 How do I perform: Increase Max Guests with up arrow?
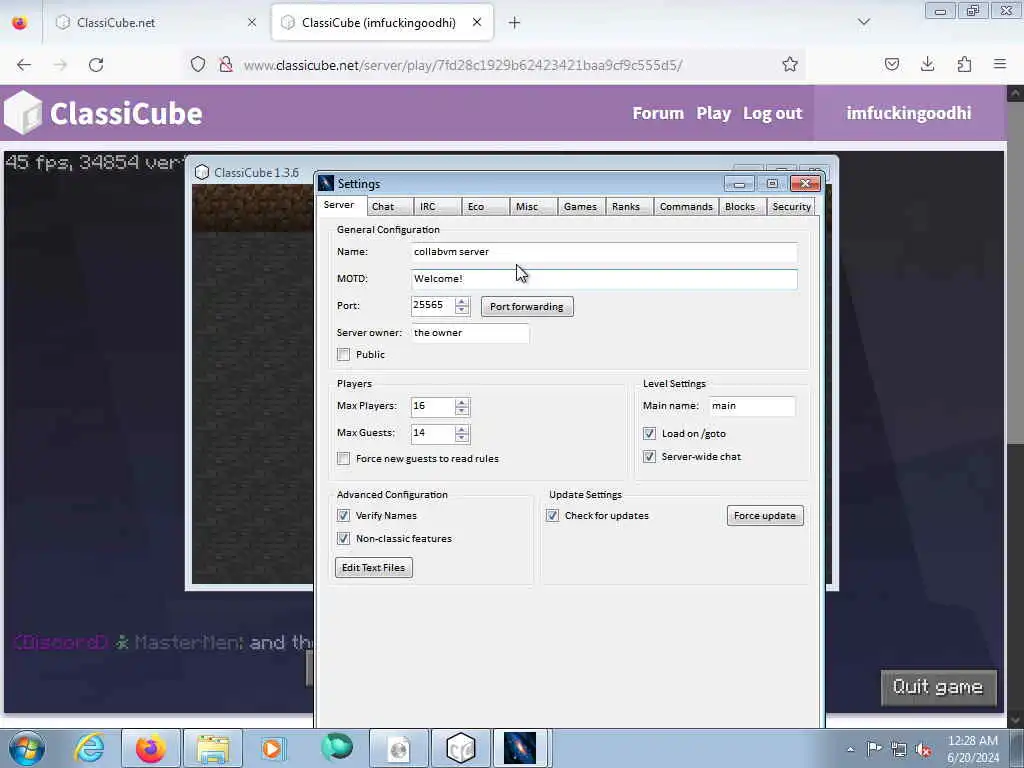[x=462, y=429]
